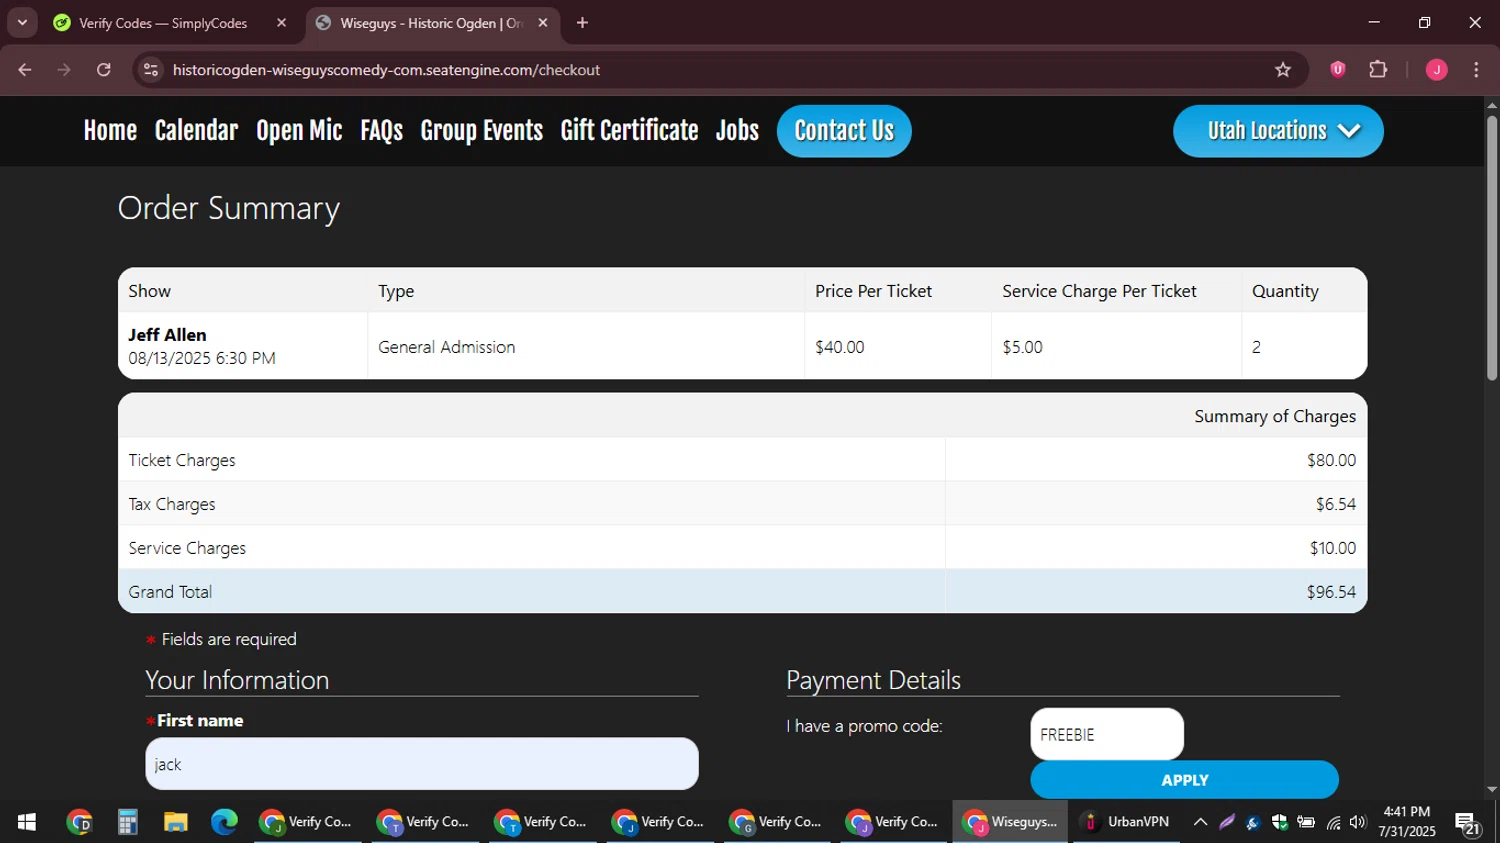The width and height of the screenshot is (1500, 843).
Task: Click the Ticket Charges $80.00 value
Action: [x=1331, y=460]
